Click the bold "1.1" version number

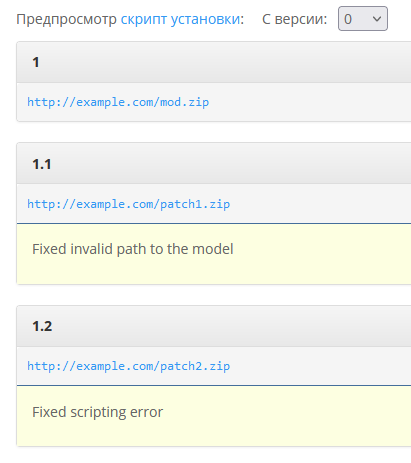42,164
